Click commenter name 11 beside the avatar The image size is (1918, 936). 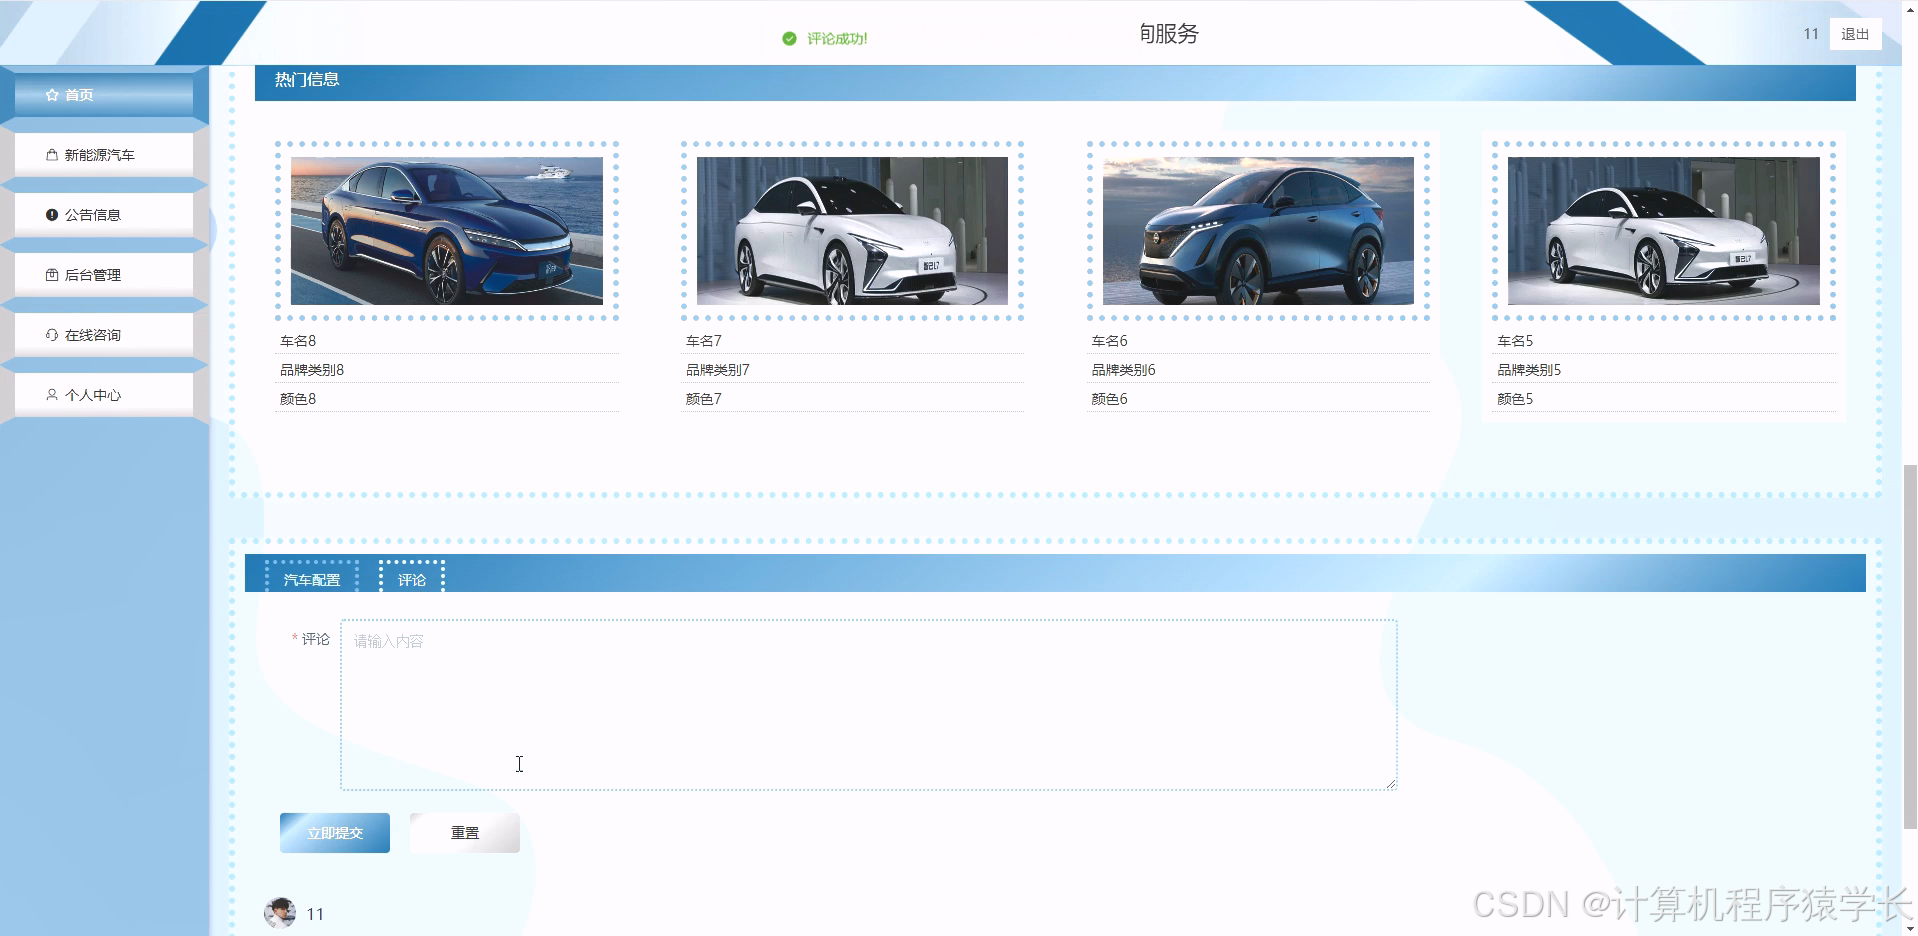(315, 914)
